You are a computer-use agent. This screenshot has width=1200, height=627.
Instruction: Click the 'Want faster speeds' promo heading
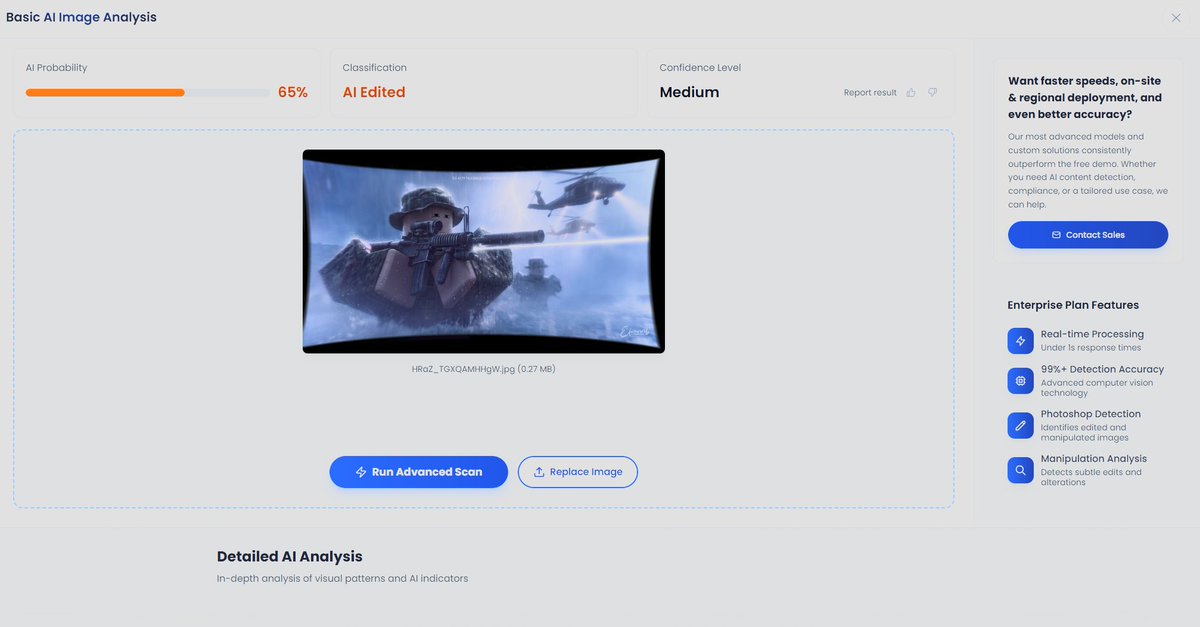(1085, 98)
